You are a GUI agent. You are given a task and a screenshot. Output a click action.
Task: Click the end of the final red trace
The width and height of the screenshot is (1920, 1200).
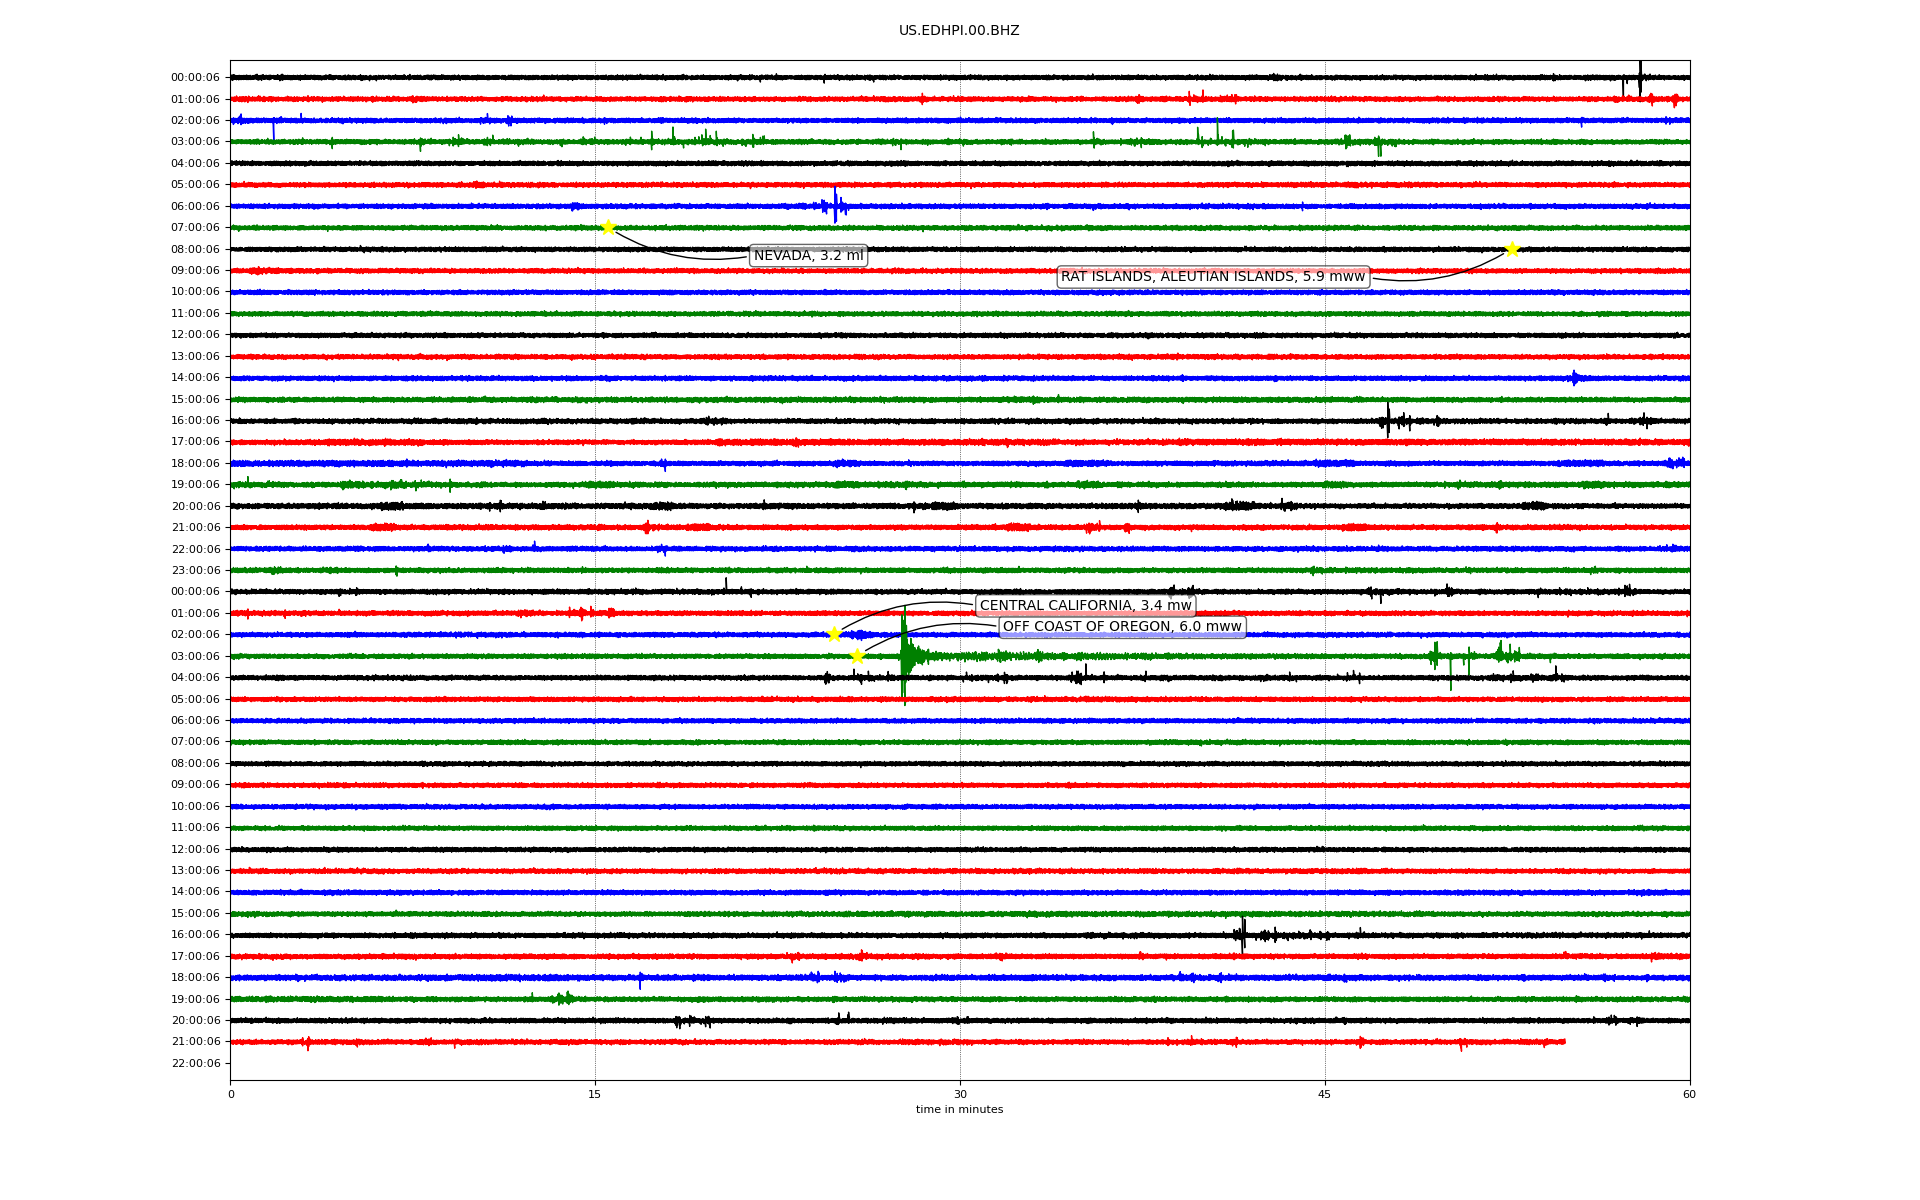[x=1563, y=1042]
